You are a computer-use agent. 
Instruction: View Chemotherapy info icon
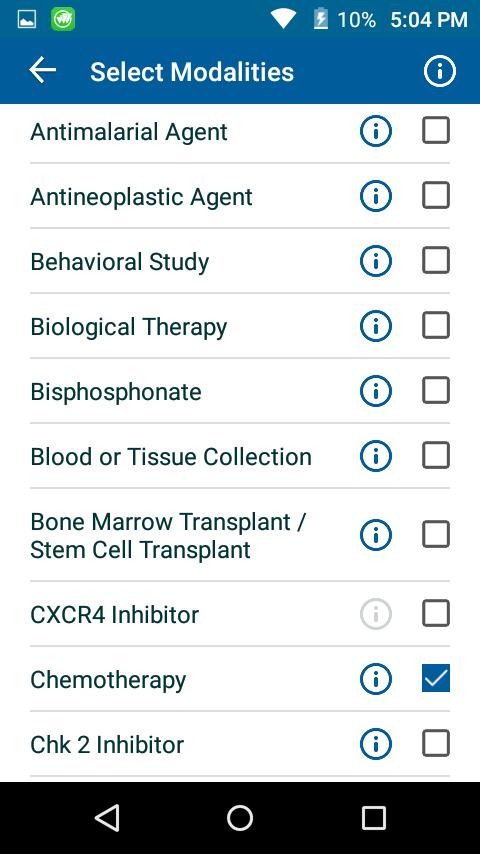click(x=376, y=679)
